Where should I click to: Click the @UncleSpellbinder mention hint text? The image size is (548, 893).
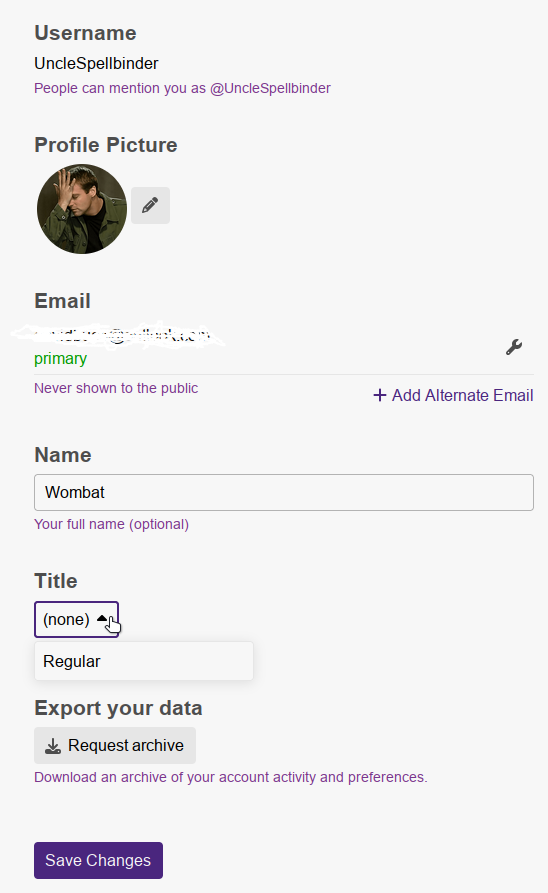click(x=270, y=88)
